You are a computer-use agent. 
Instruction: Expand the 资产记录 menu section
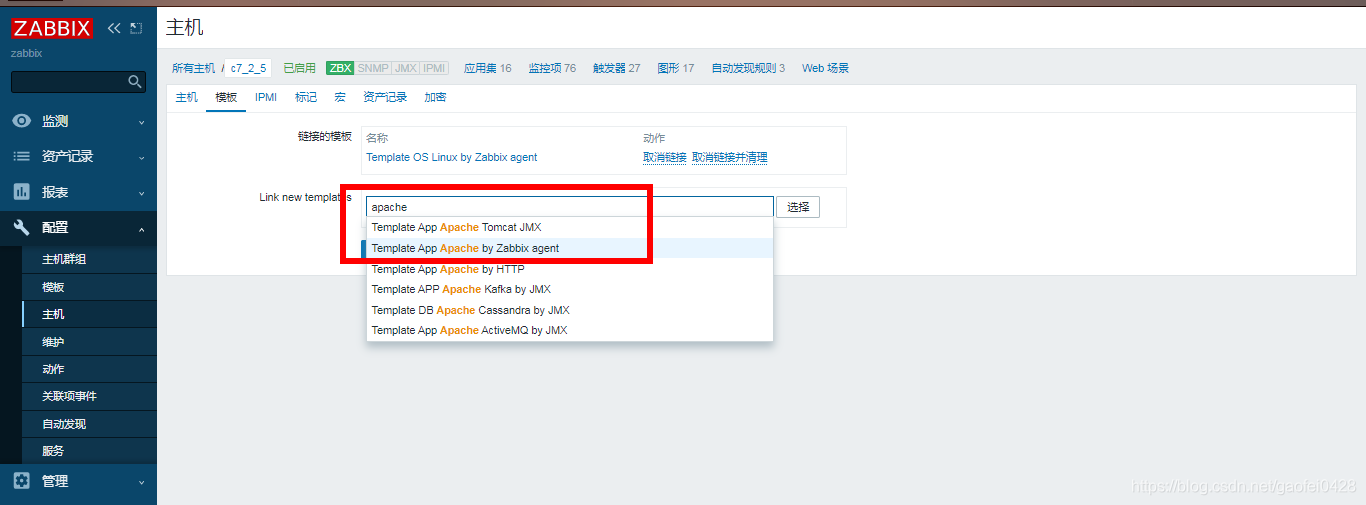point(78,156)
